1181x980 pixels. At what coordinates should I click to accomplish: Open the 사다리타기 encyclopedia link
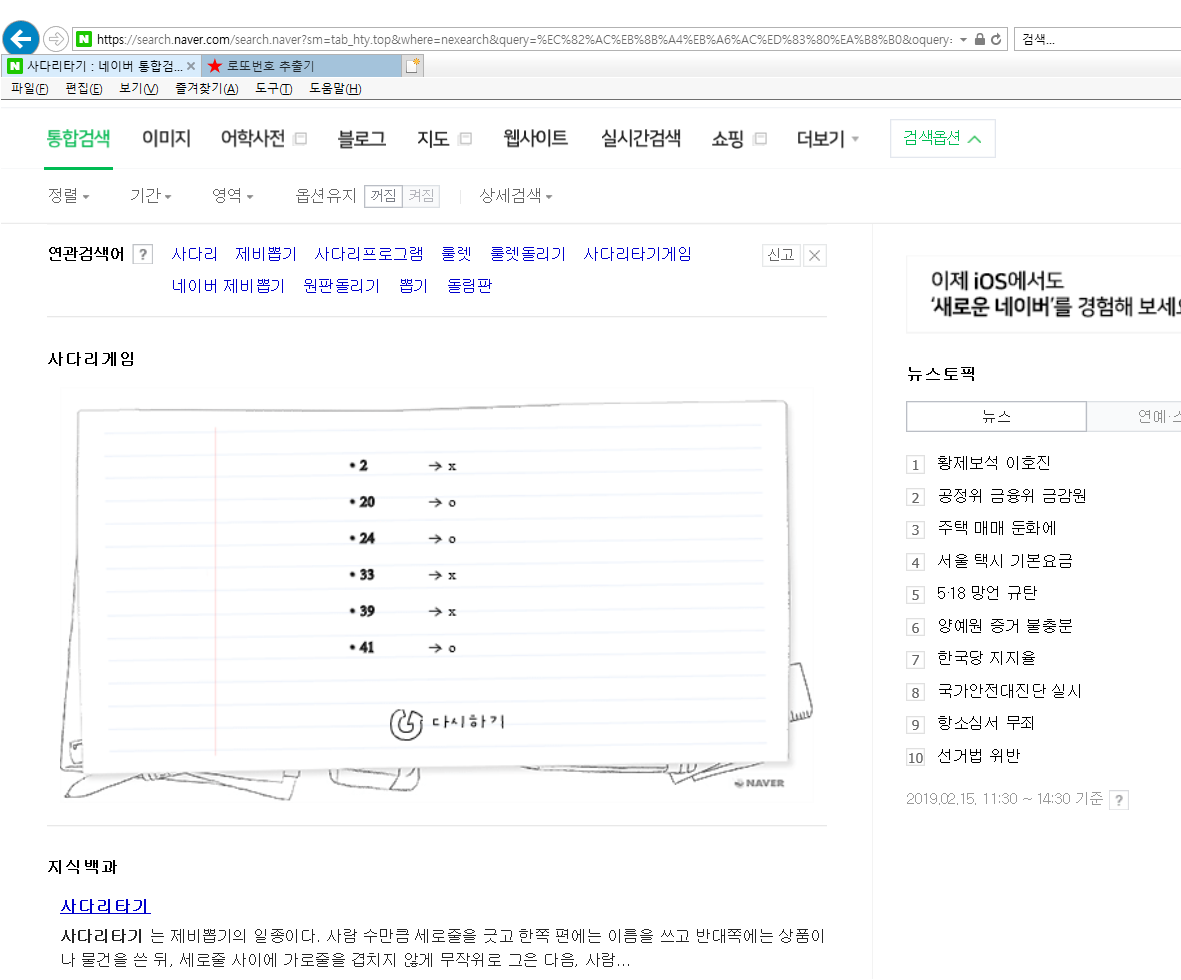(x=105, y=907)
